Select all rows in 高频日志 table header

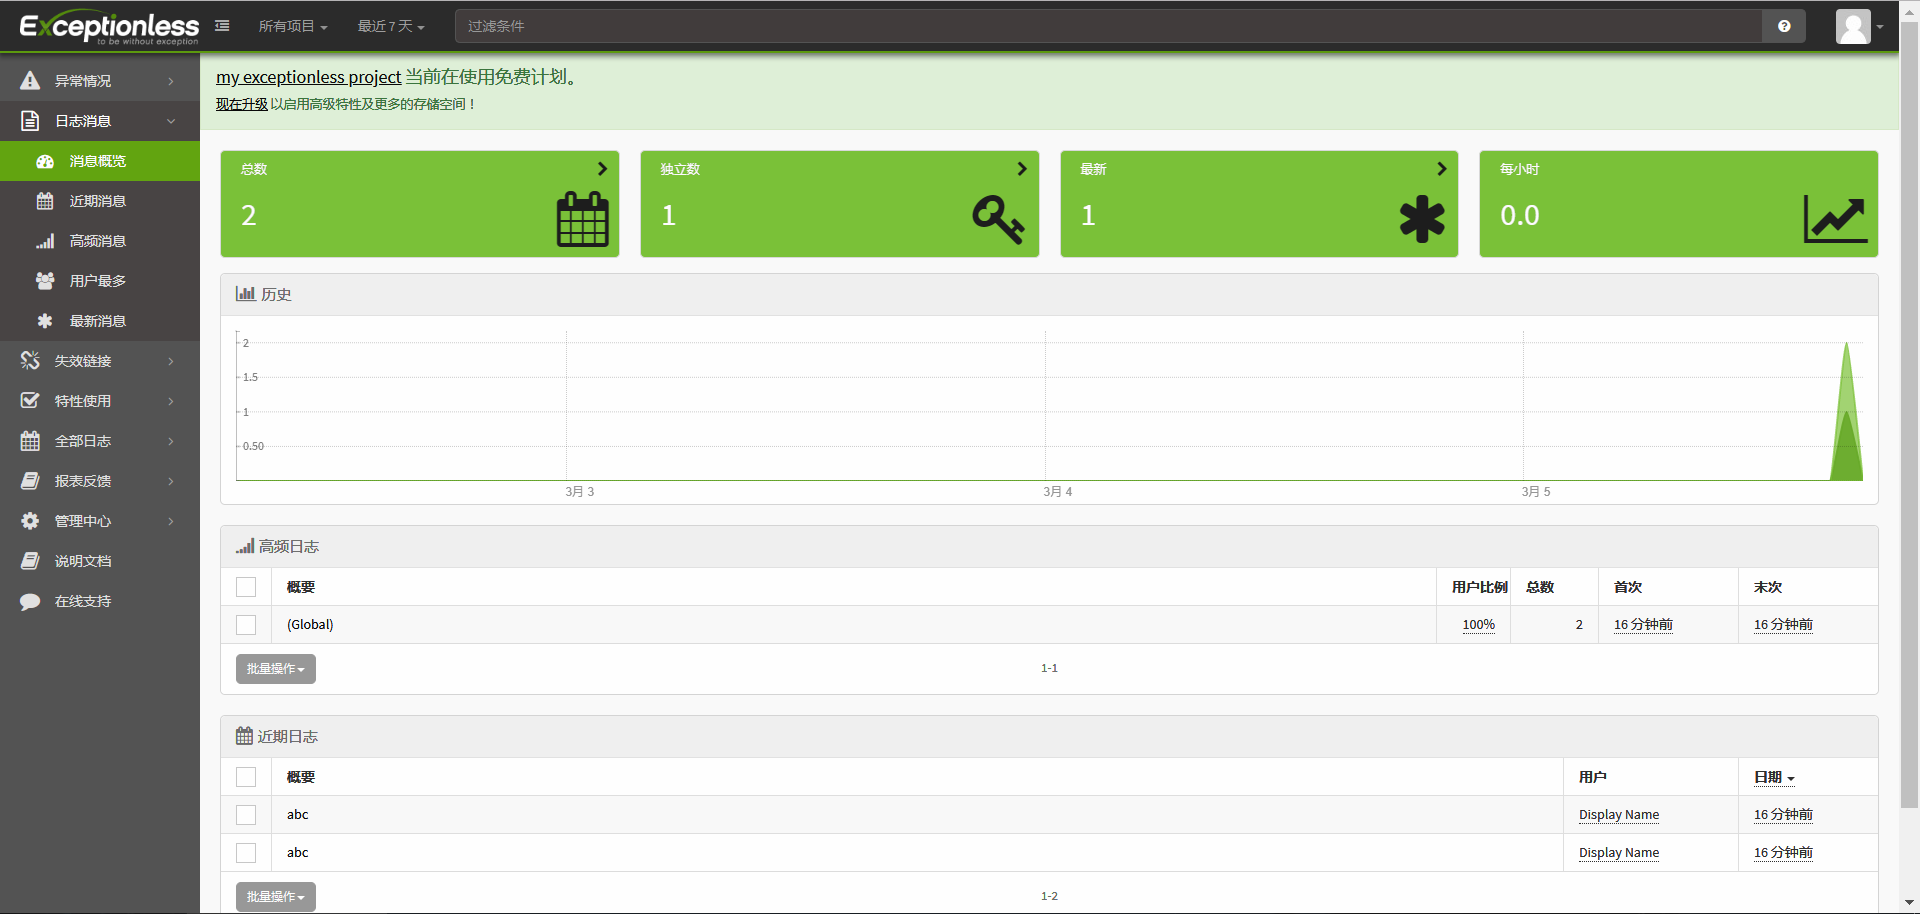[x=246, y=587]
